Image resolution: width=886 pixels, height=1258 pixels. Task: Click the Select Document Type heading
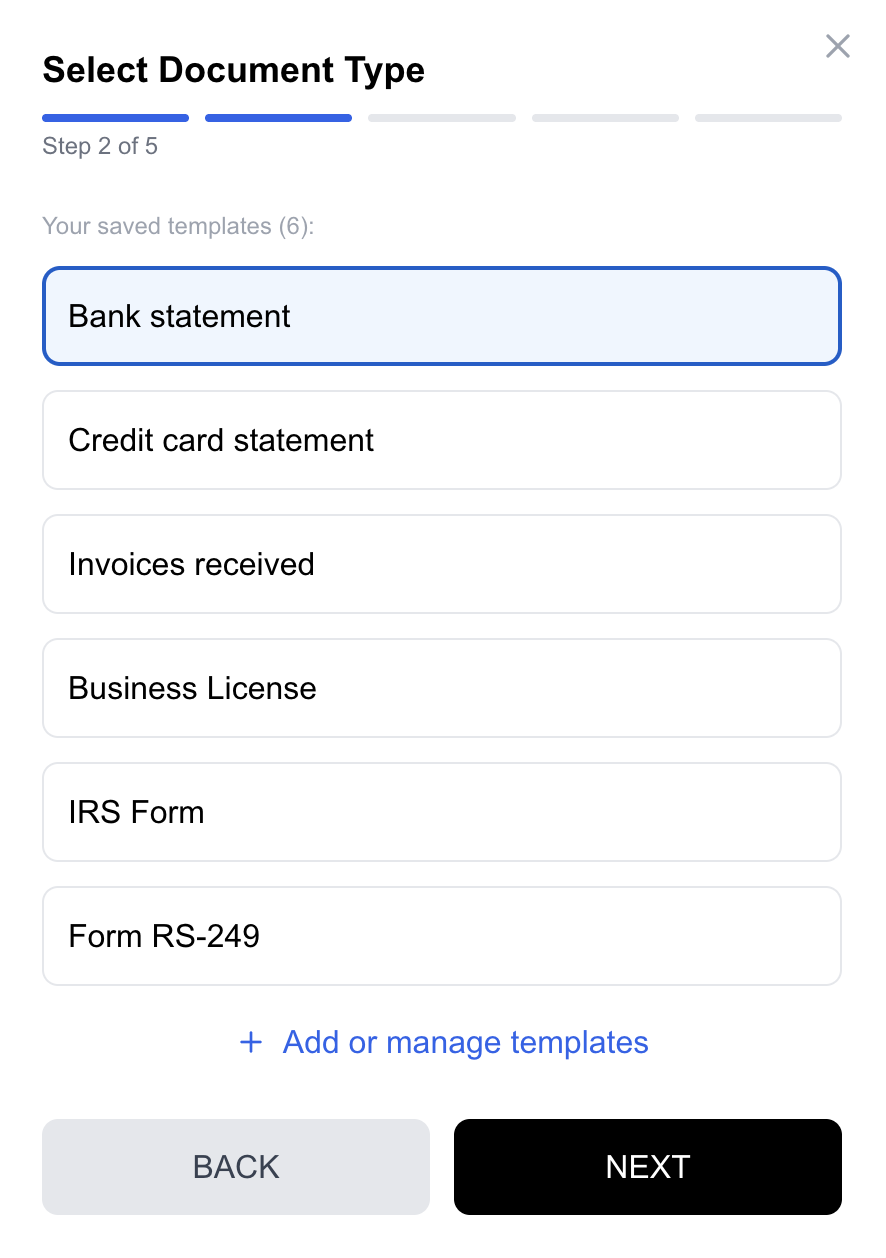click(233, 70)
